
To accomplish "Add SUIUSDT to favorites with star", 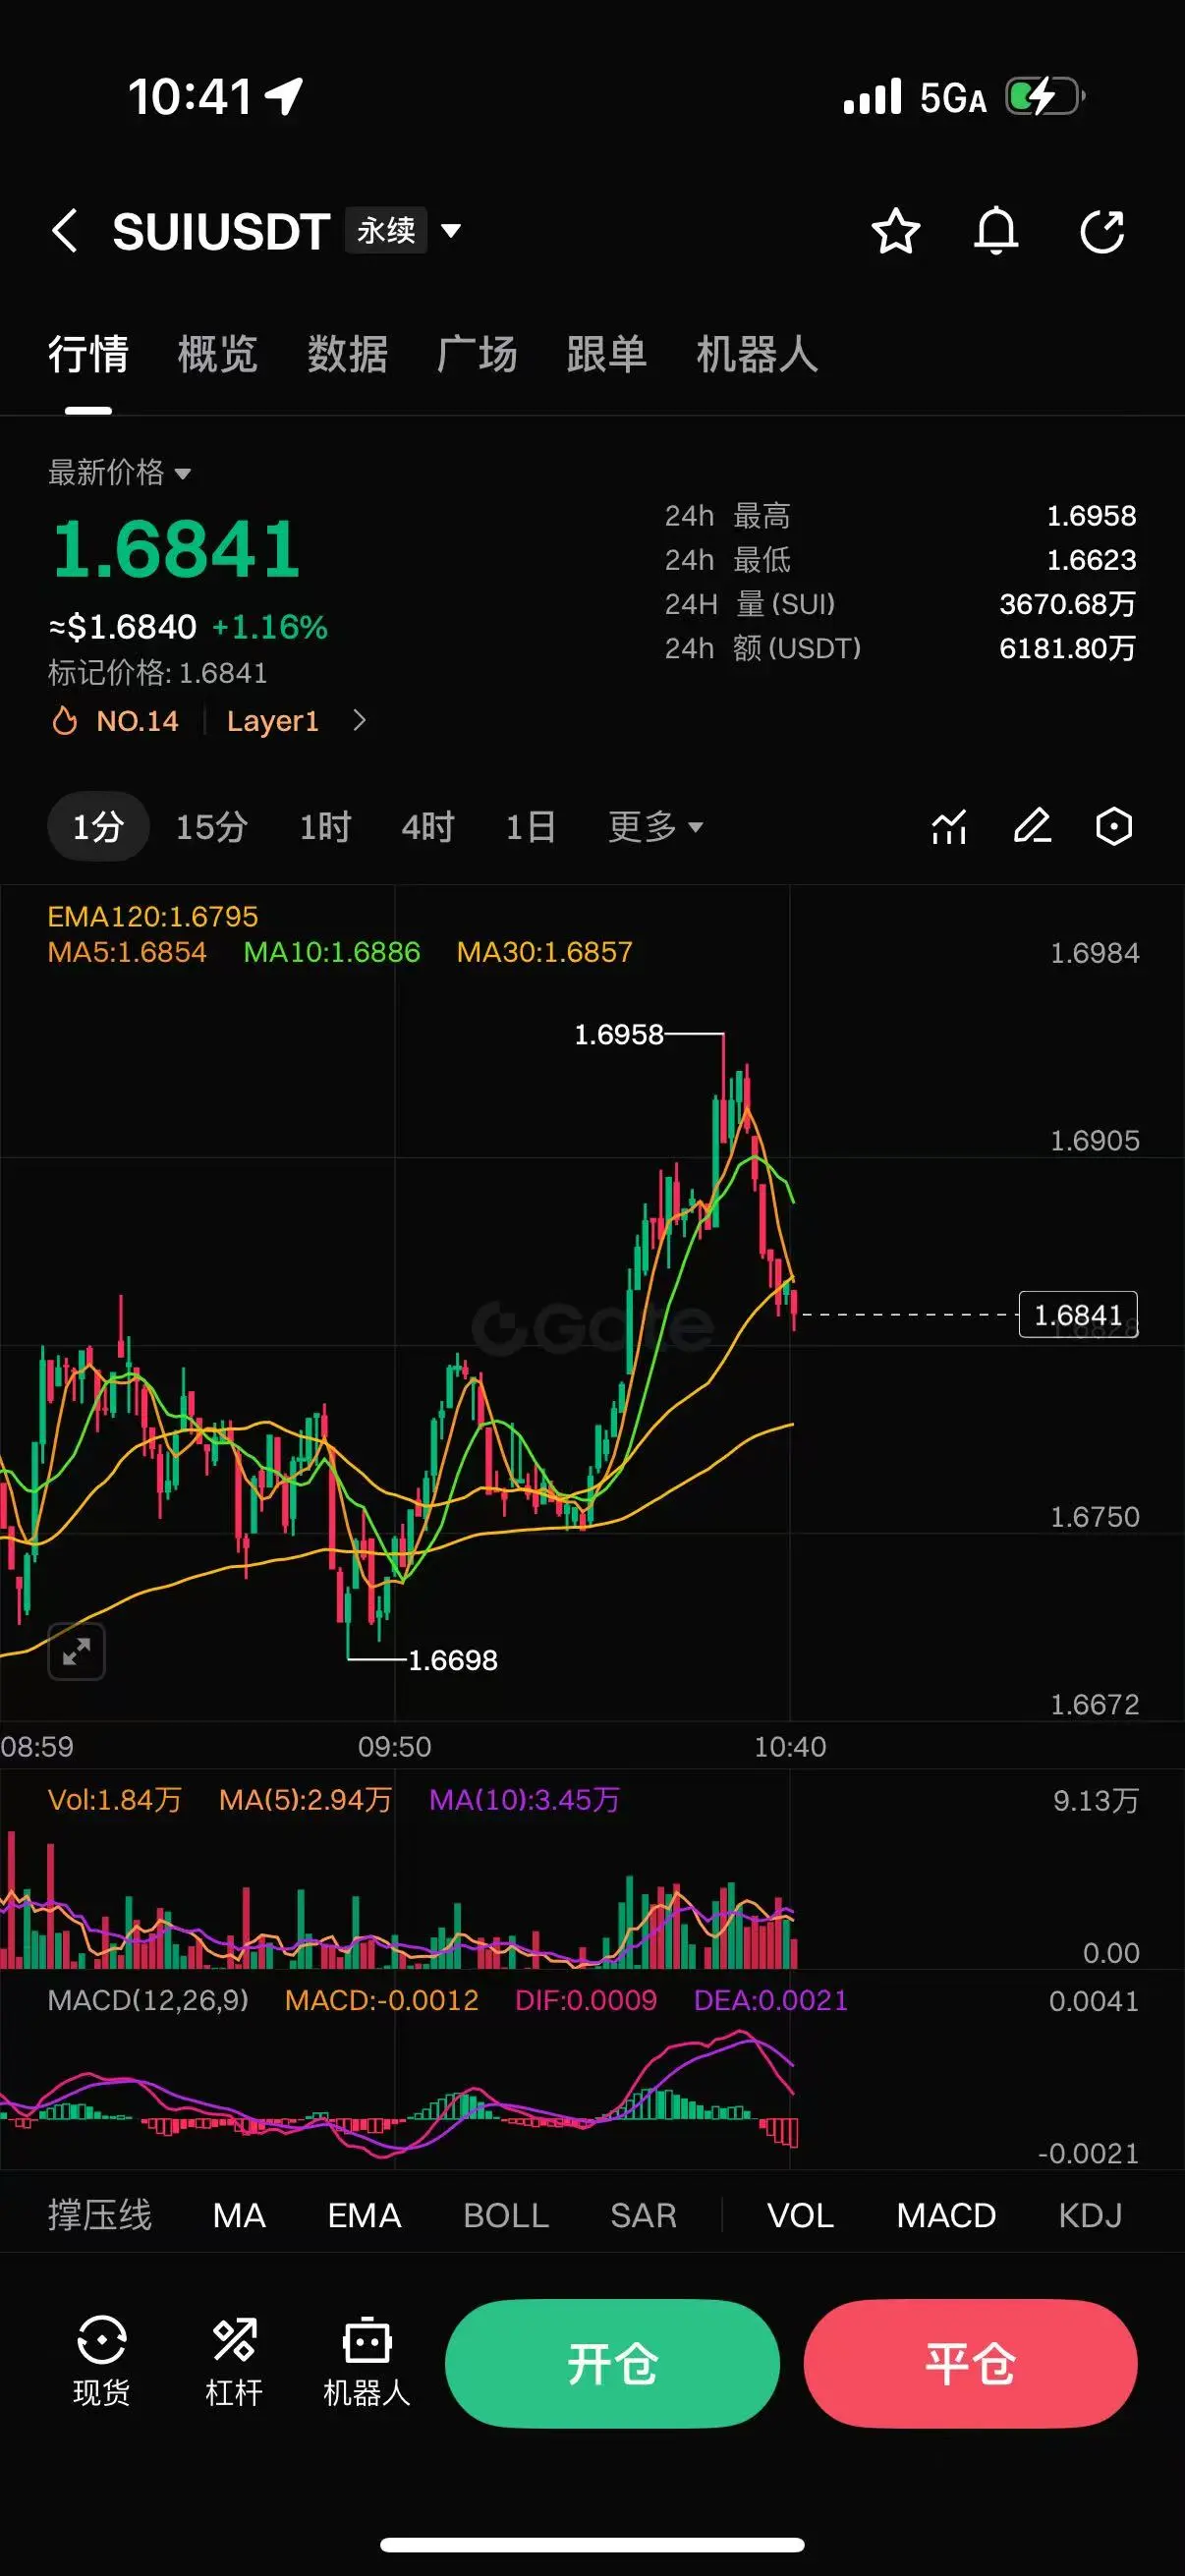I will (895, 231).
